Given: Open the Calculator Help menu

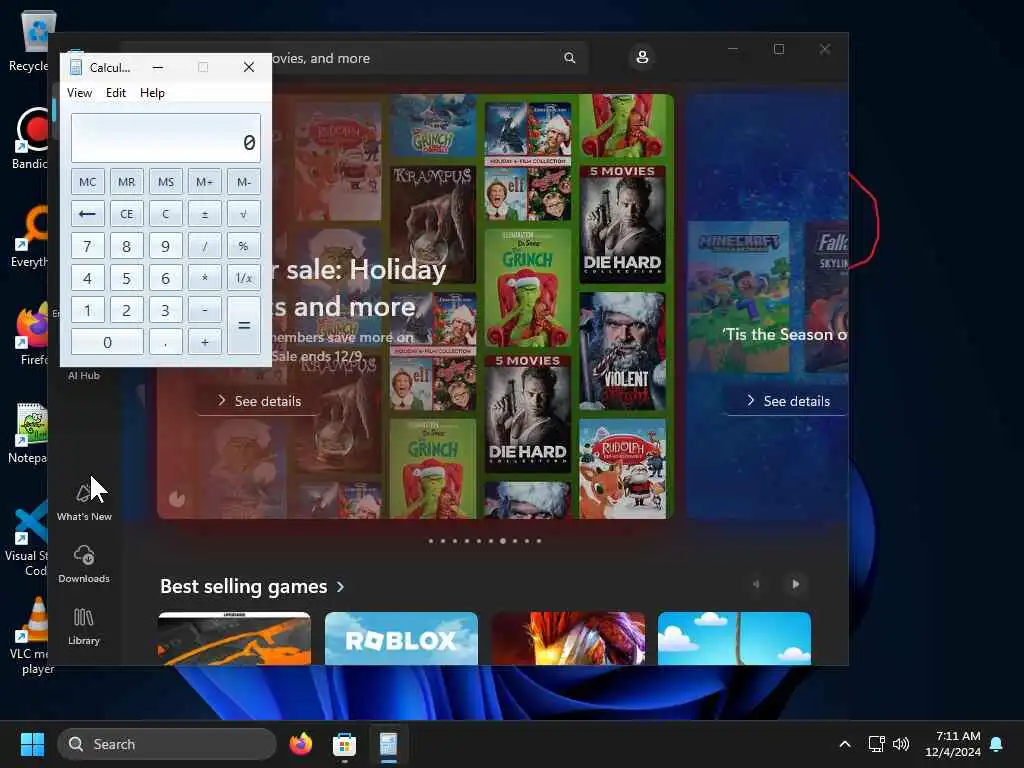Looking at the screenshot, I should coord(152,93).
